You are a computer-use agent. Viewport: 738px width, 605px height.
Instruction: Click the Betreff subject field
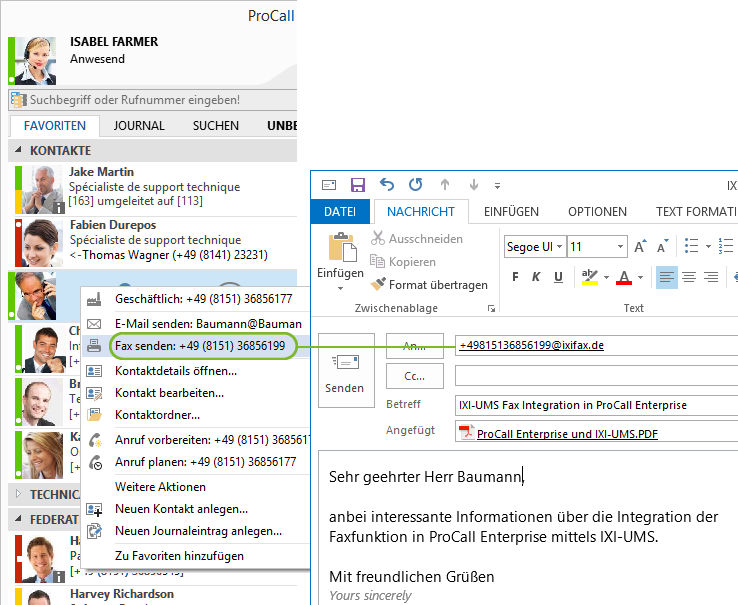(x=596, y=405)
